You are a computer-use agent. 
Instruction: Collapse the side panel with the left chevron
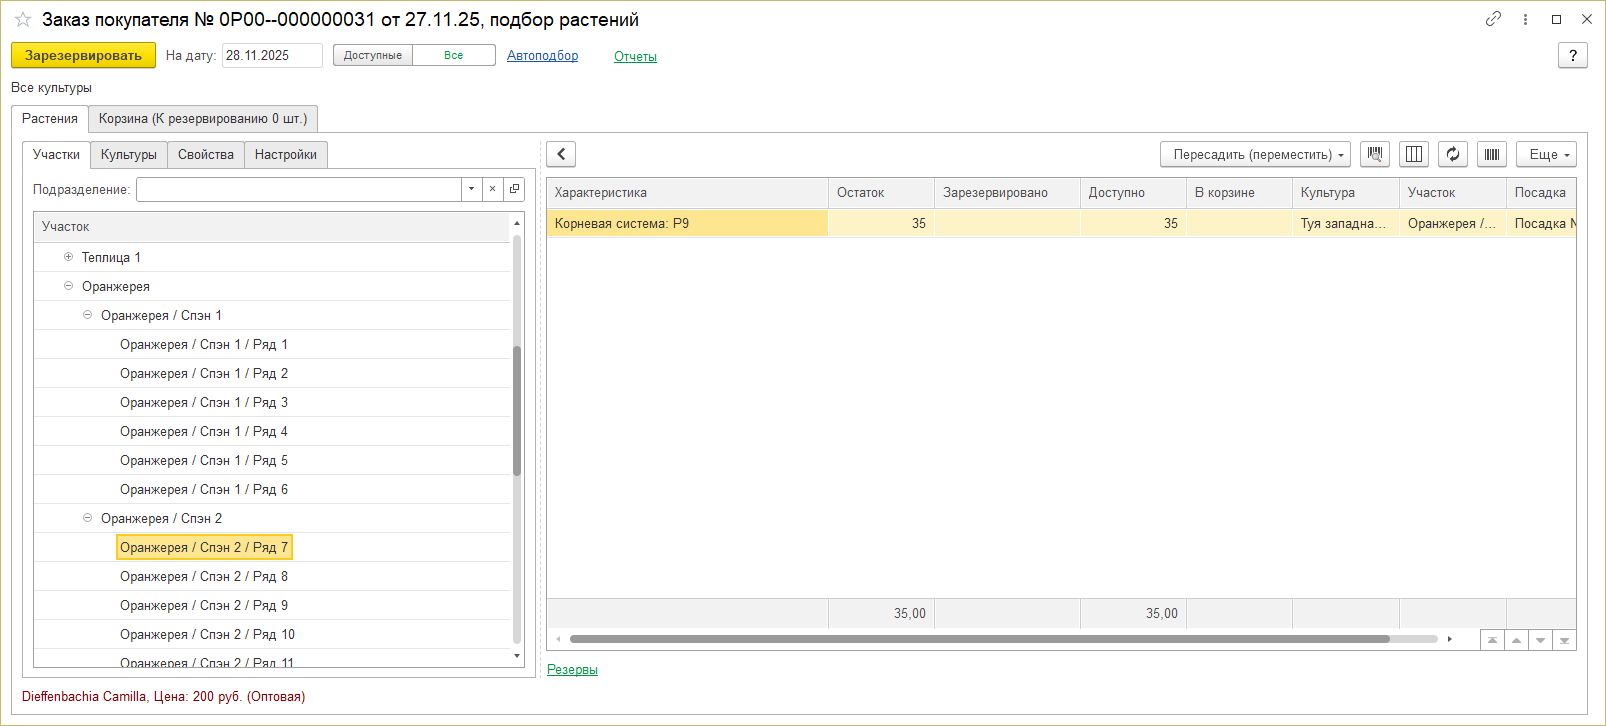click(561, 154)
